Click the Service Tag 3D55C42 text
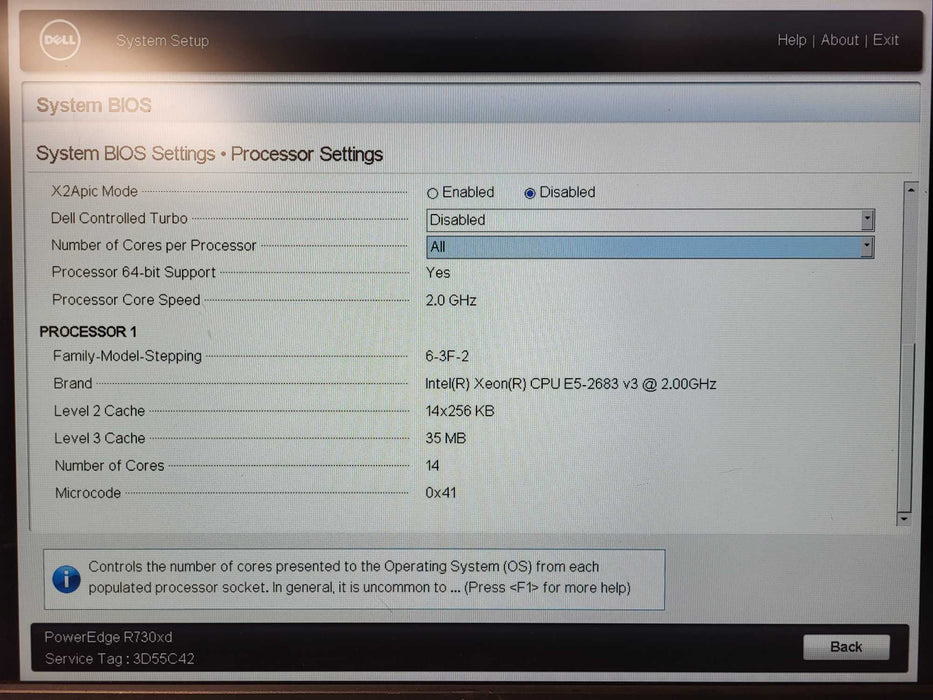Screen dimensions: 933x700 [x=120, y=658]
